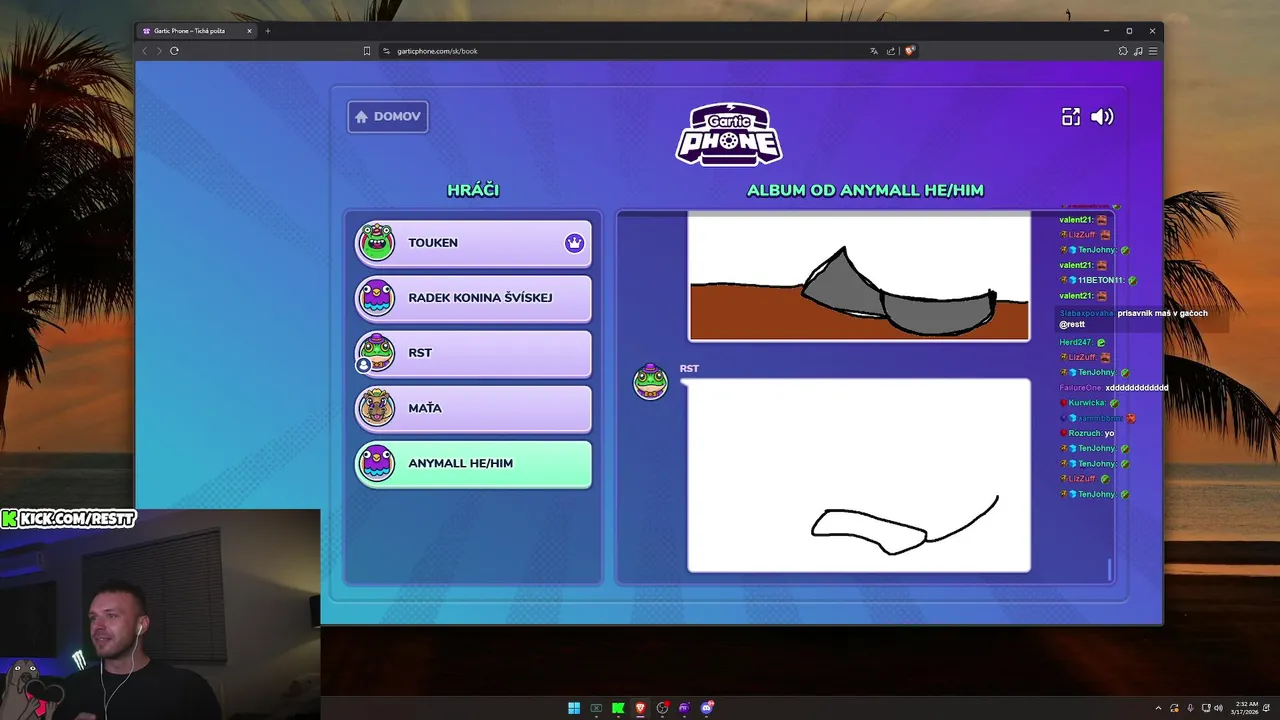Toggle fullscreen mode icon

coord(1071,117)
